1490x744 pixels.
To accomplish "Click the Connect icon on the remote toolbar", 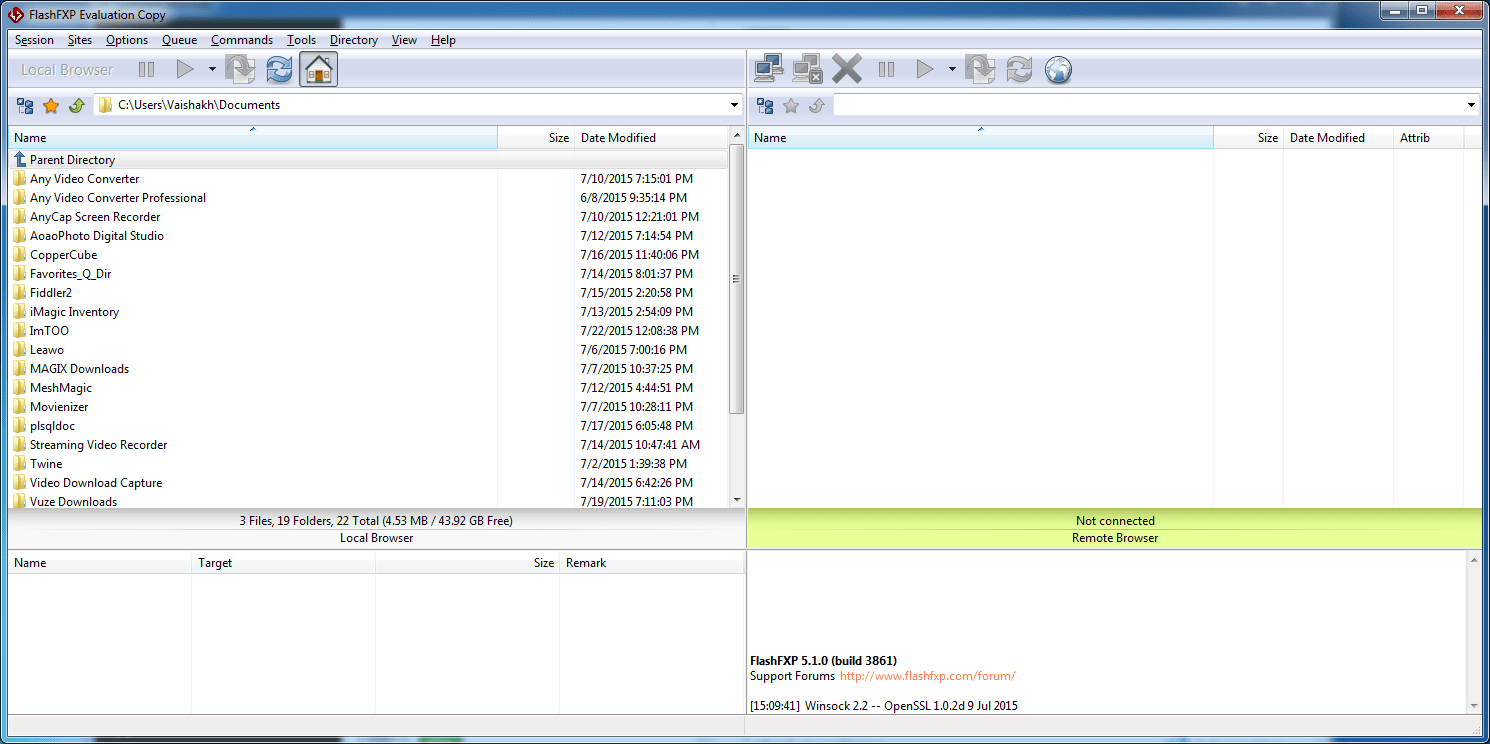I will 768,68.
